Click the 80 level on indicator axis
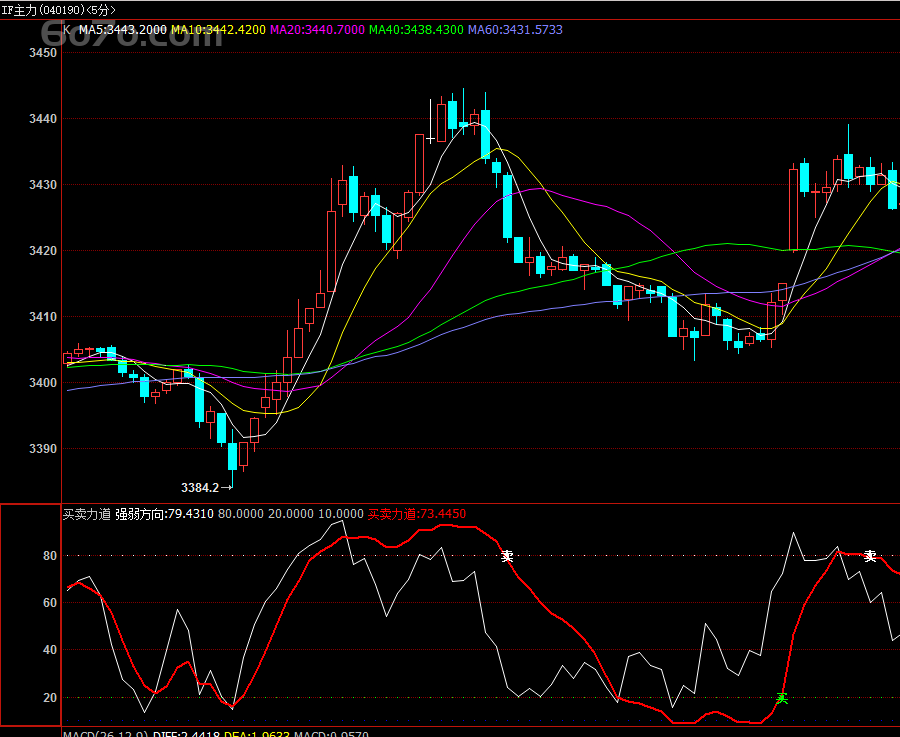900x737 pixels. (48, 556)
